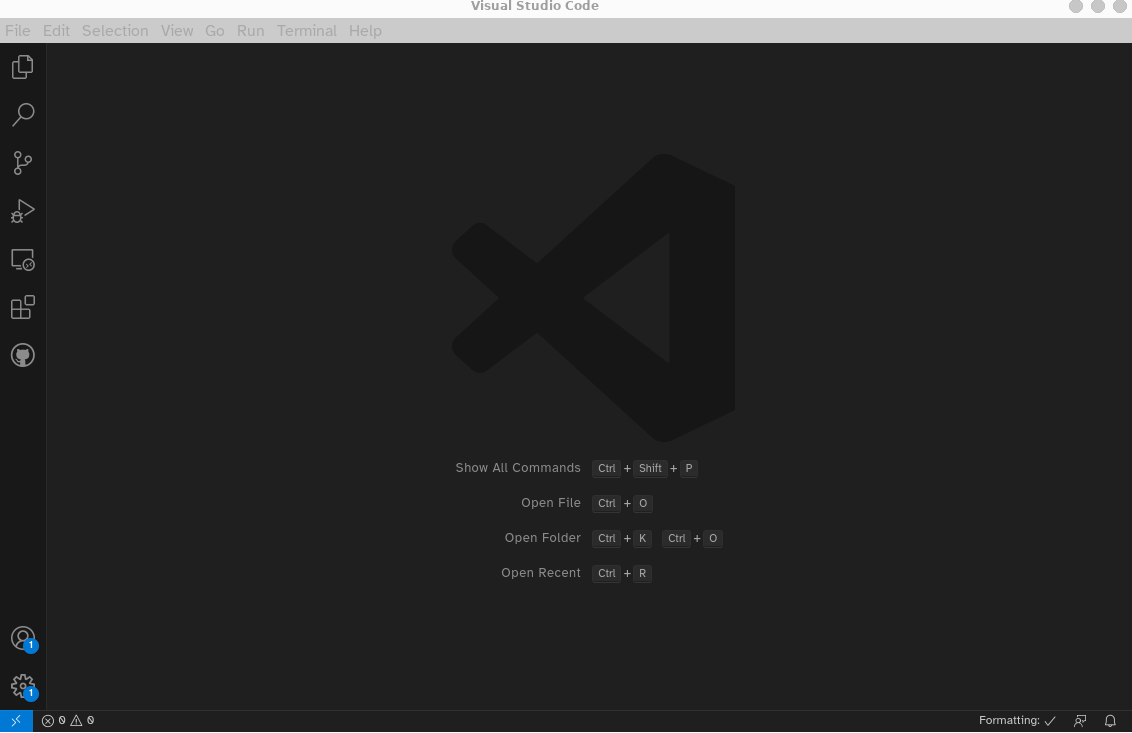The image size is (1132, 733).
Task: Click the errors and warnings counter
Action: (x=68, y=721)
